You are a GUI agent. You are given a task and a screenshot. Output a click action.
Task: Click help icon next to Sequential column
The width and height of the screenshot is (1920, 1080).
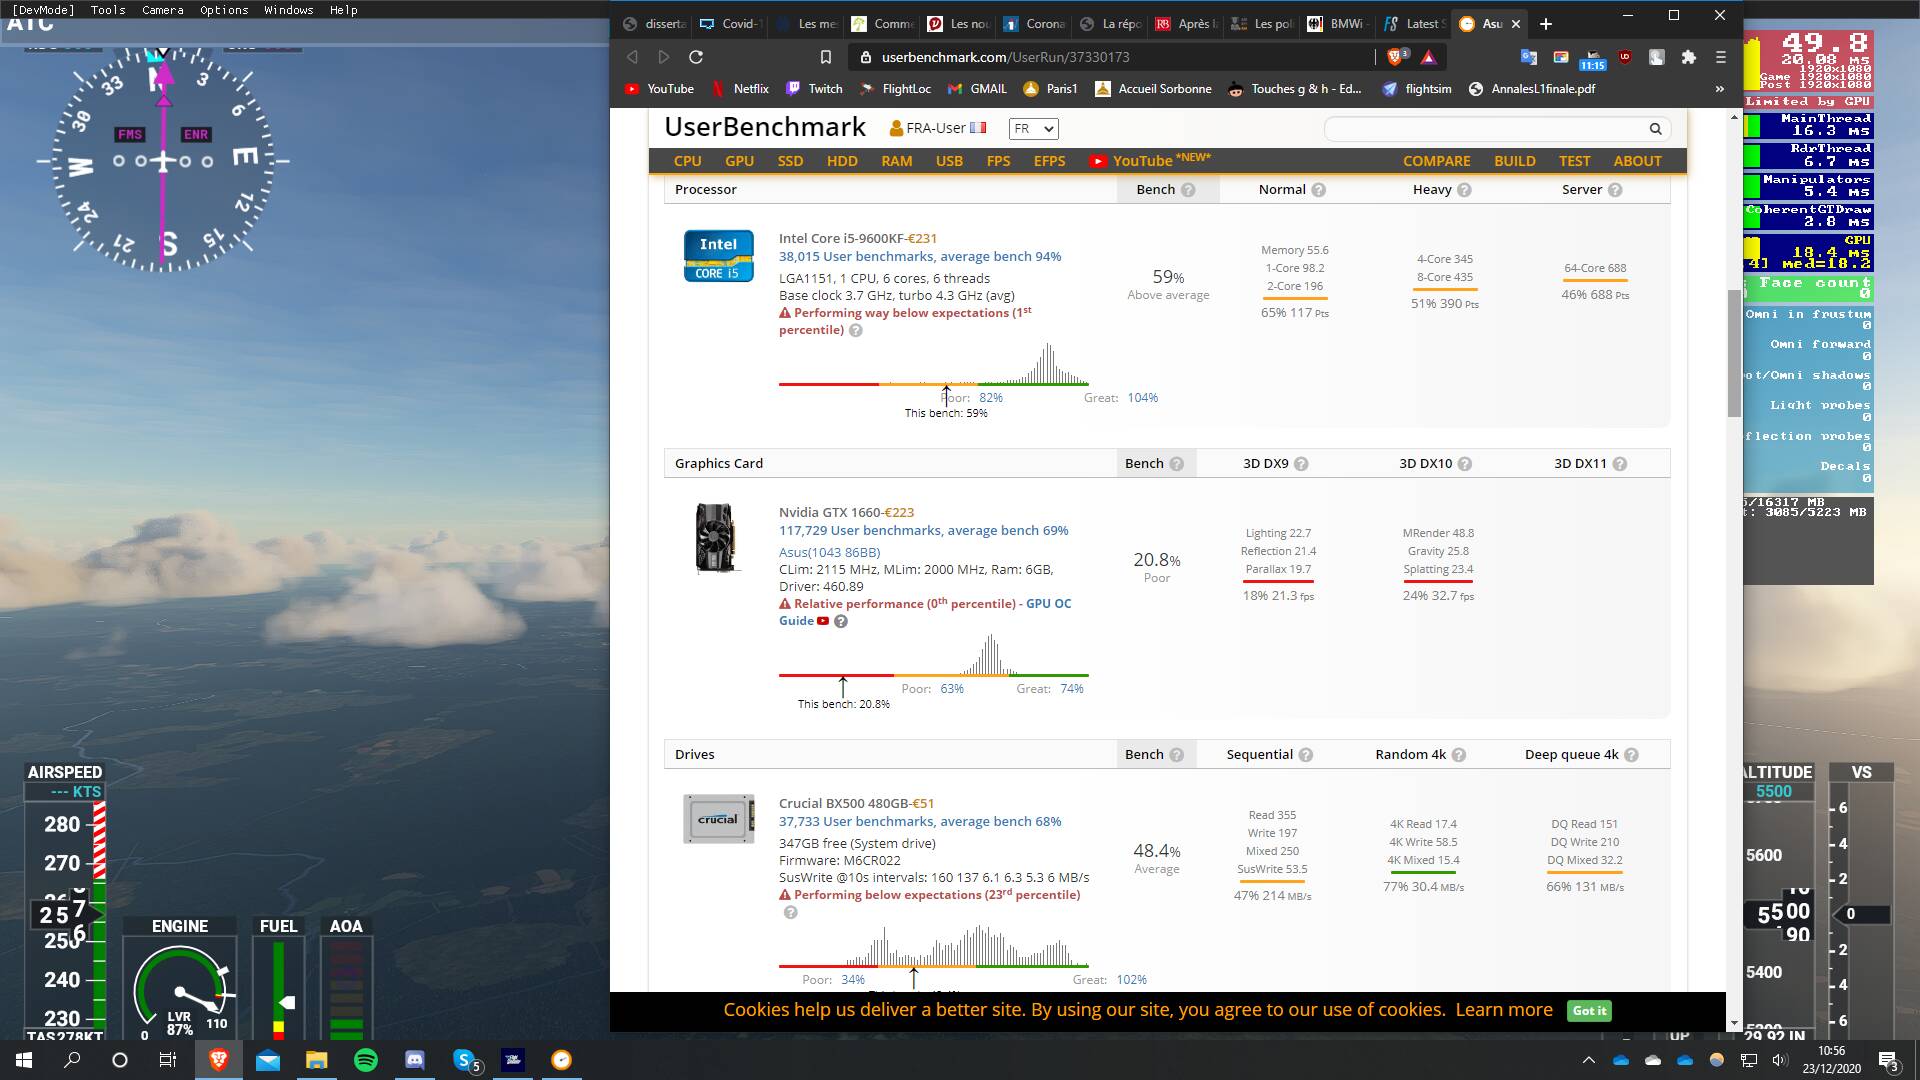coord(1306,755)
